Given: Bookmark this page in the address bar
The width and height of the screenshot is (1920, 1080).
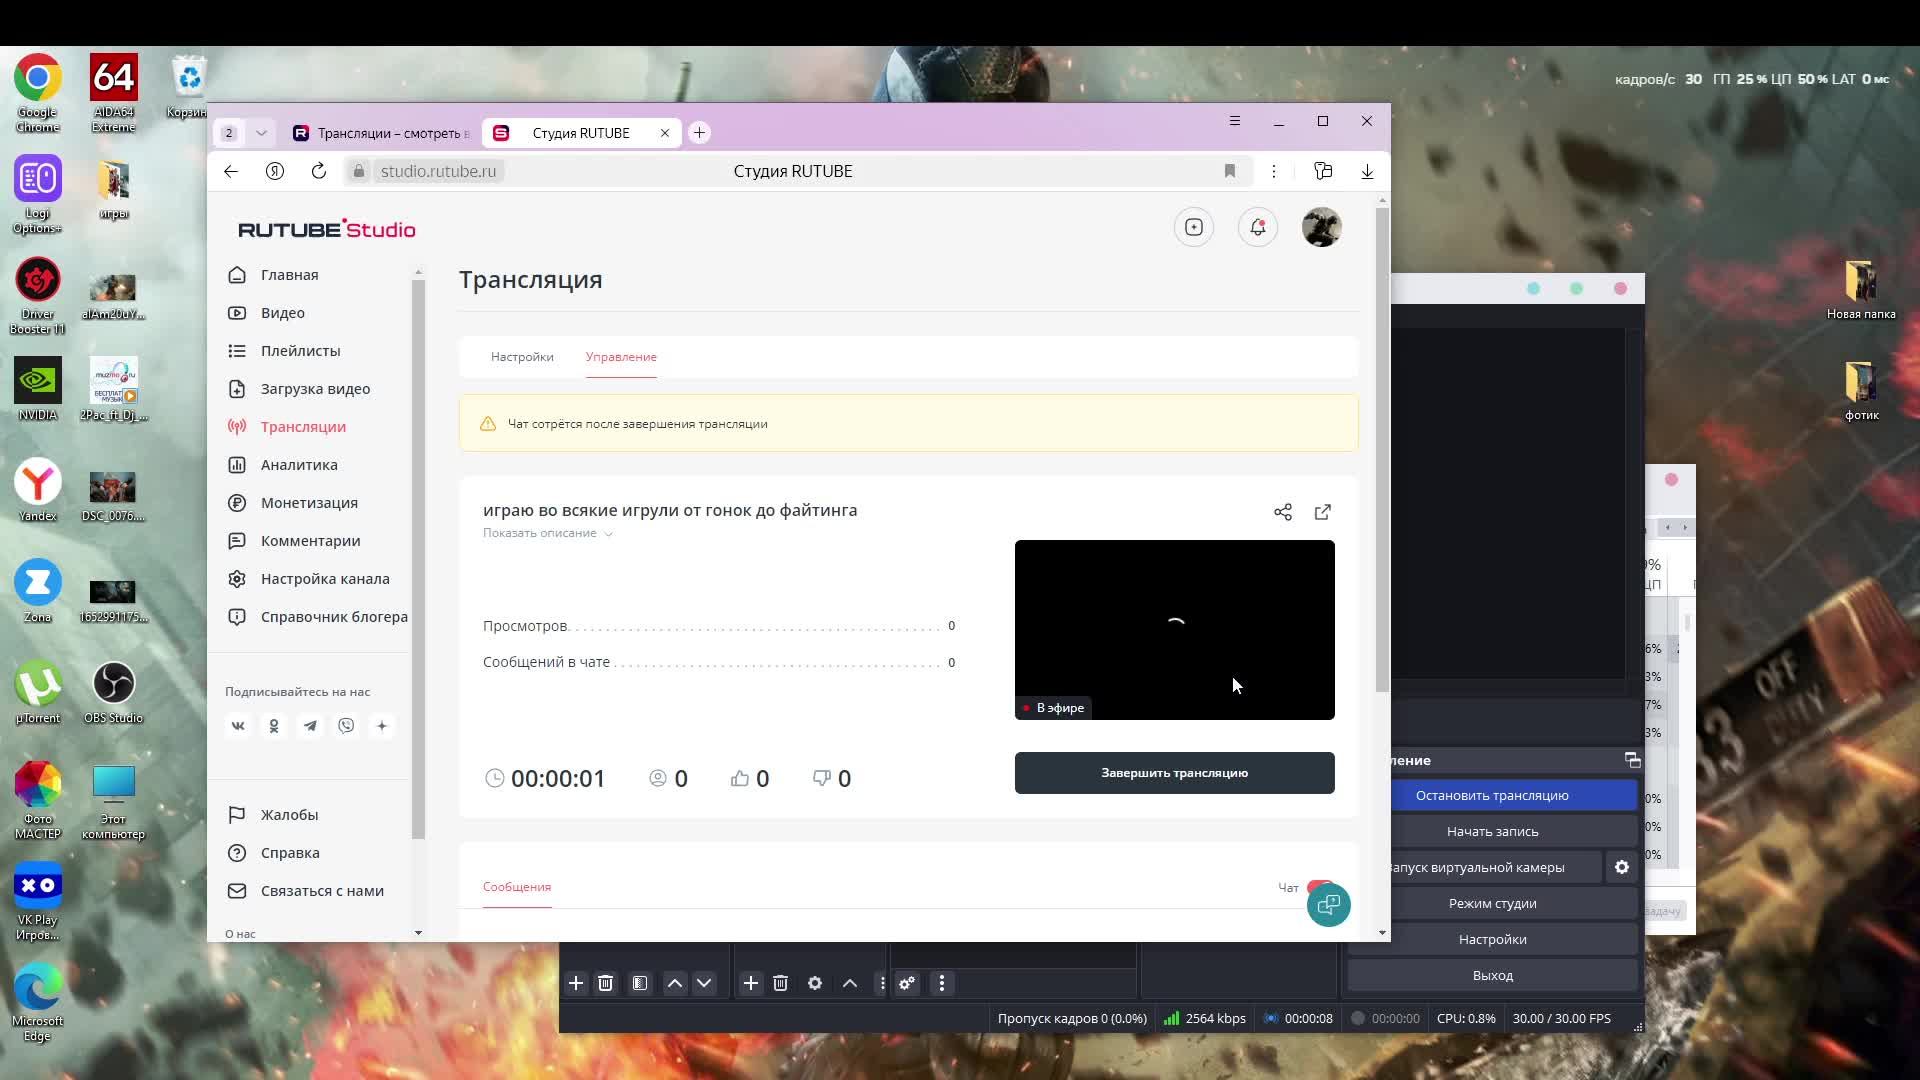Looking at the screenshot, I should pyautogui.click(x=1230, y=171).
